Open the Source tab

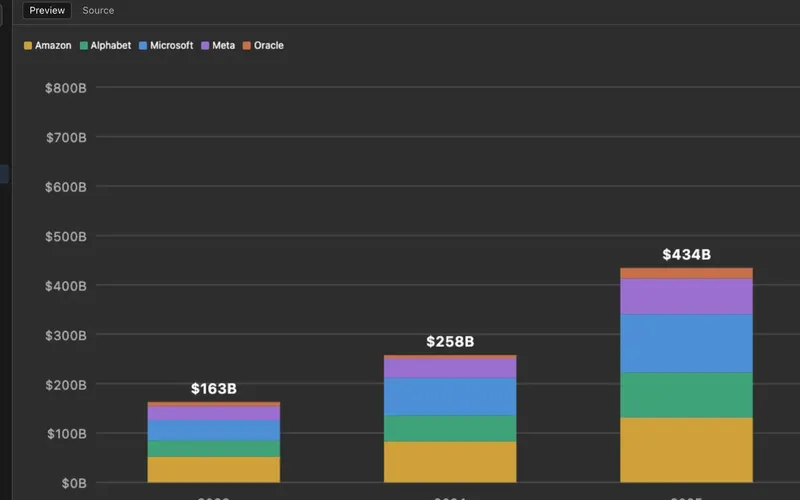pyautogui.click(x=98, y=10)
